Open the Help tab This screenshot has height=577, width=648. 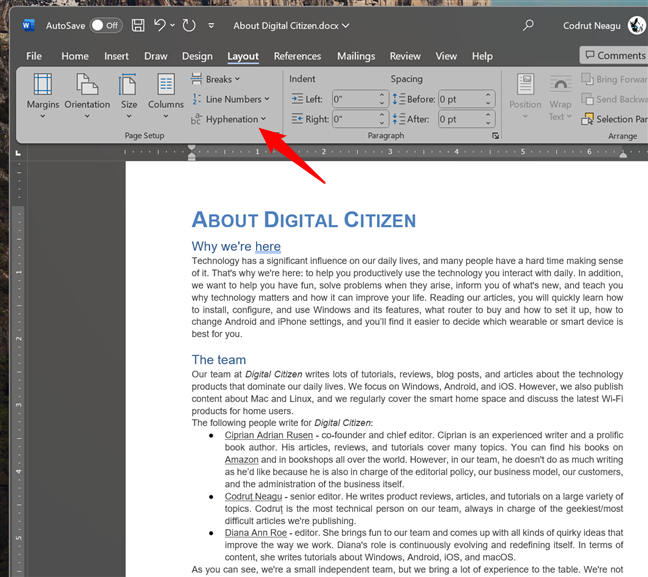tap(482, 56)
